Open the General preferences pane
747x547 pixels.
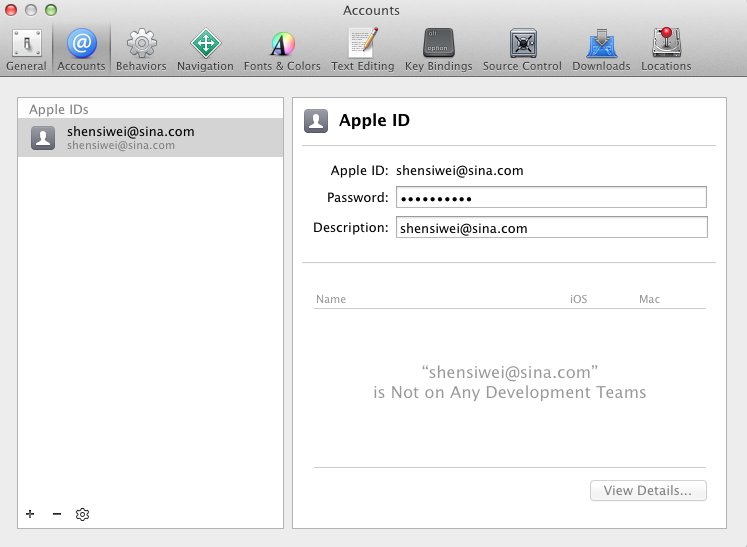[27, 50]
